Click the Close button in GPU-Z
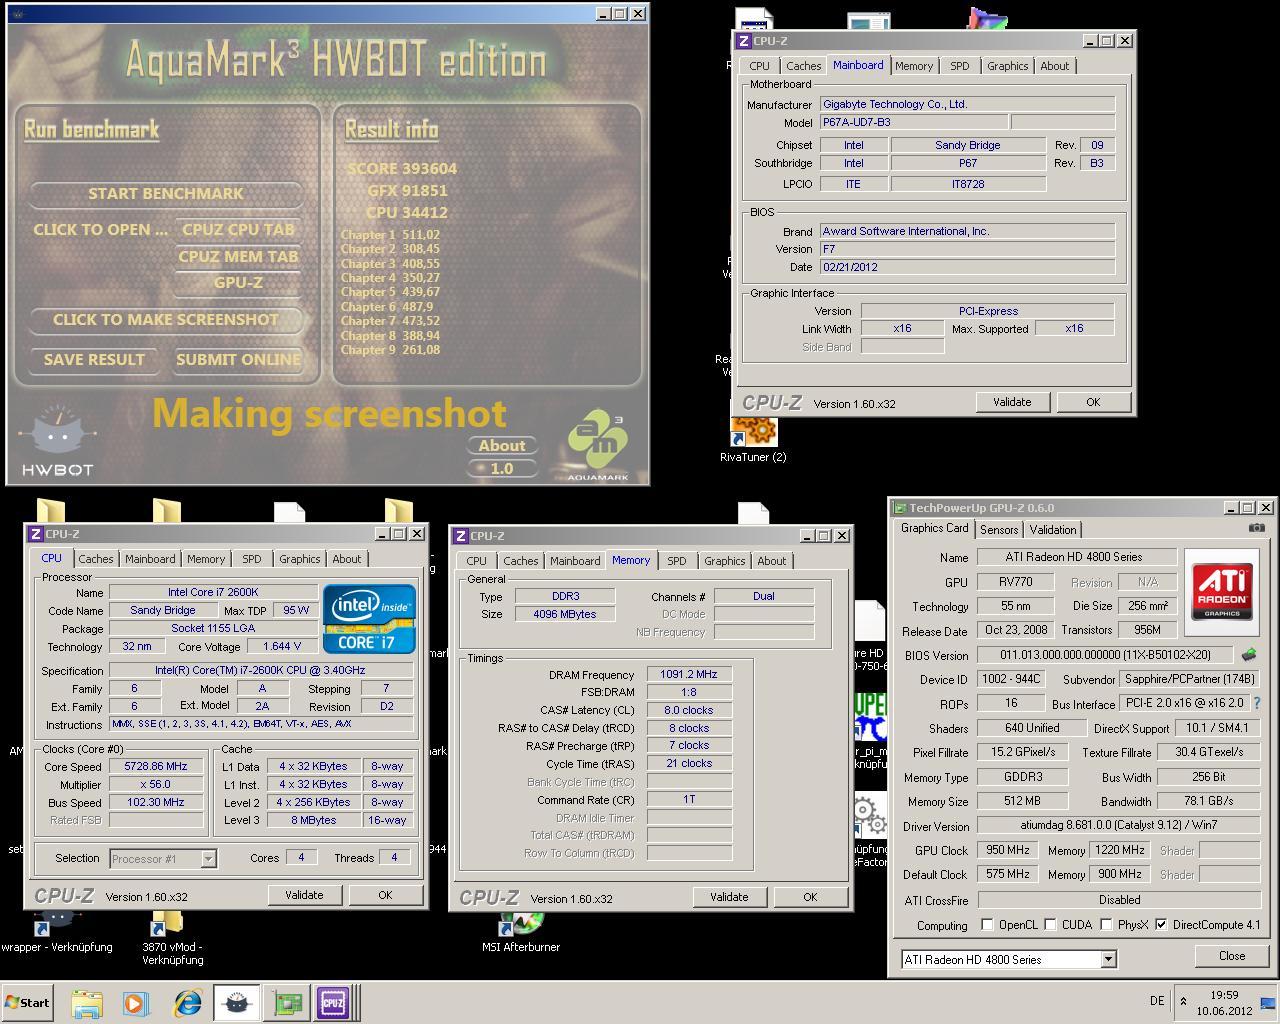Image resolution: width=1280 pixels, height=1024 pixels. 1232,956
